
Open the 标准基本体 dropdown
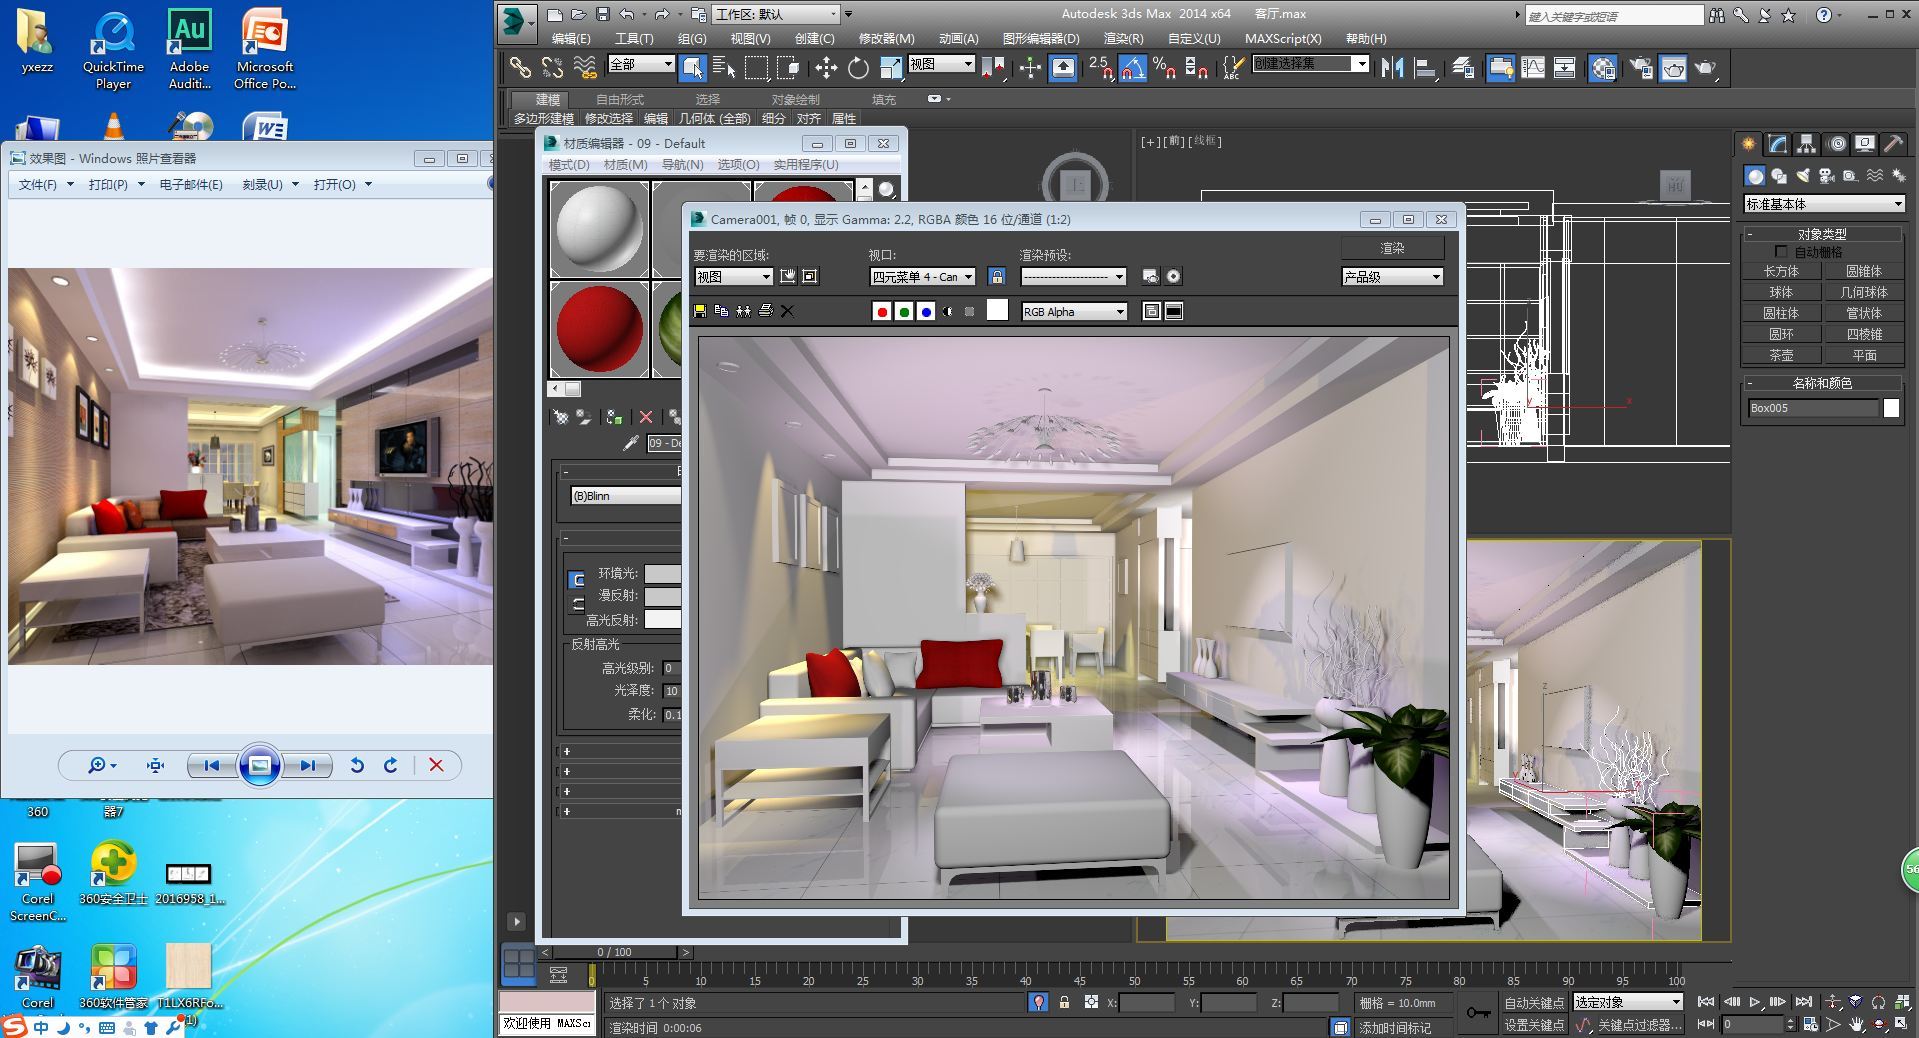point(1824,204)
